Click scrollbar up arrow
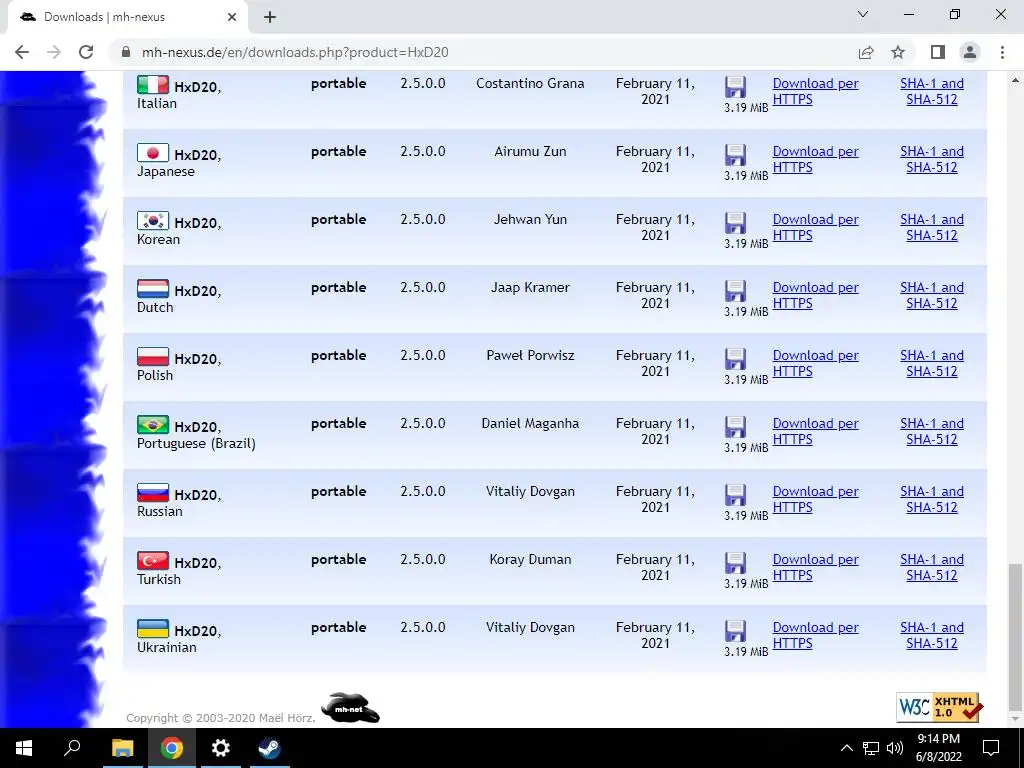The height and width of the screenshot is (768, 1024). tap(1015, 80)
